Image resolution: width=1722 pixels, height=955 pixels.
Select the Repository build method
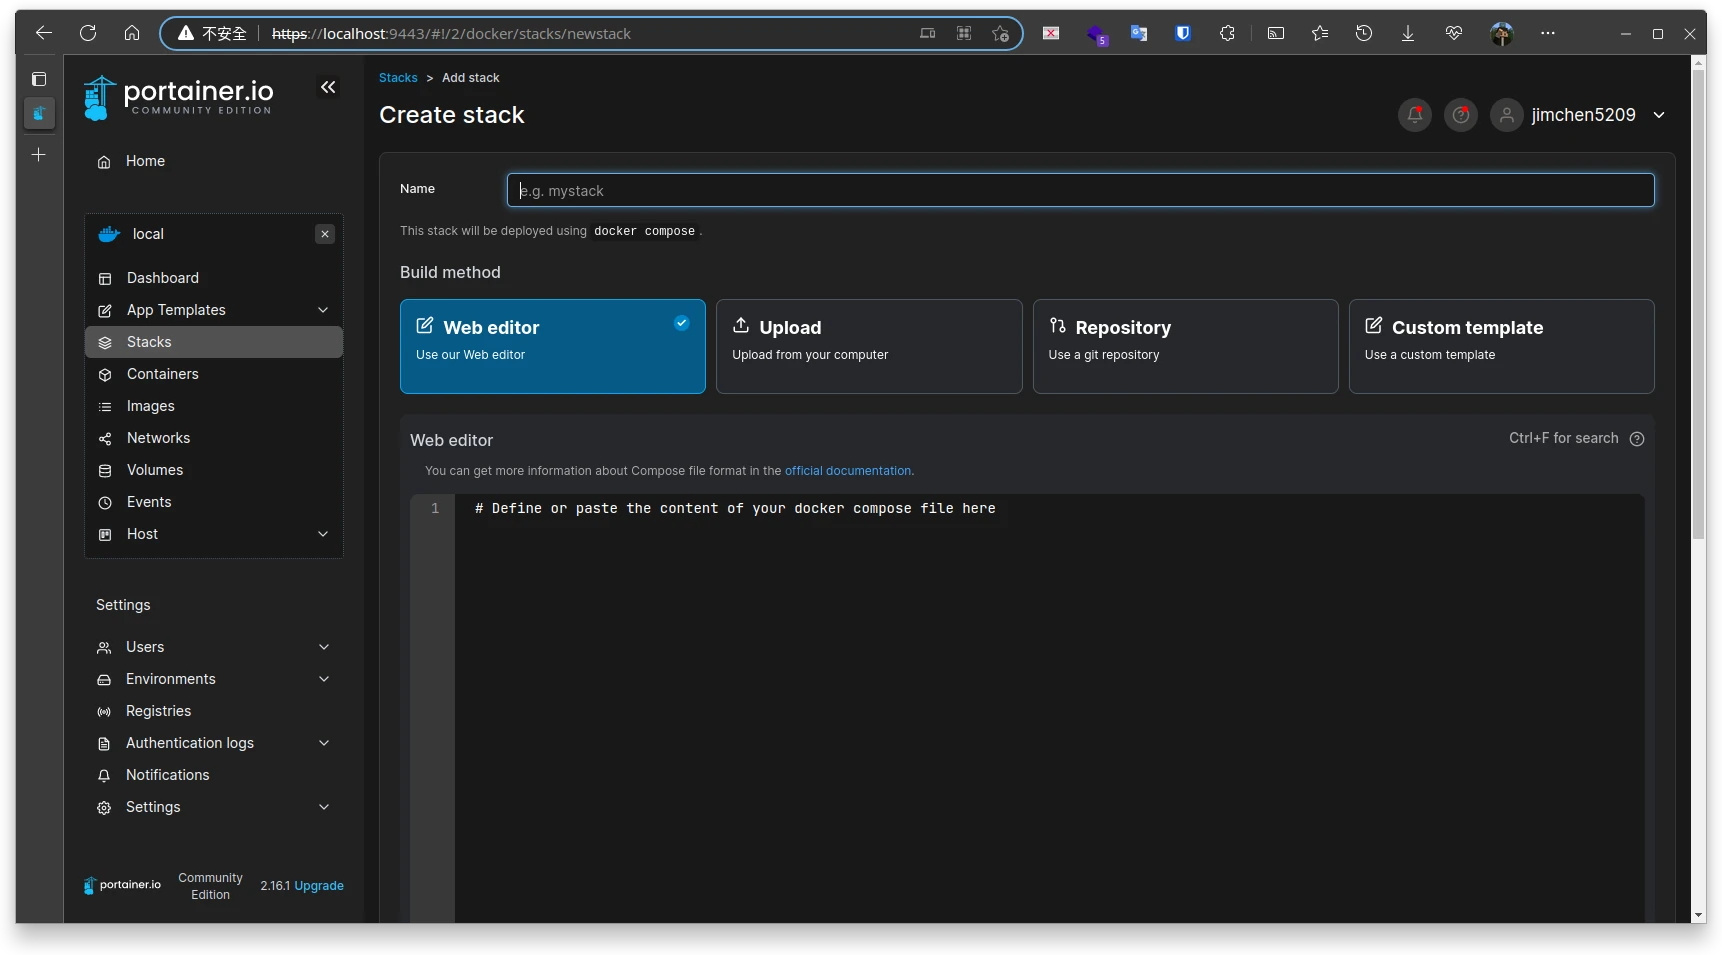tap(1184, 346)
